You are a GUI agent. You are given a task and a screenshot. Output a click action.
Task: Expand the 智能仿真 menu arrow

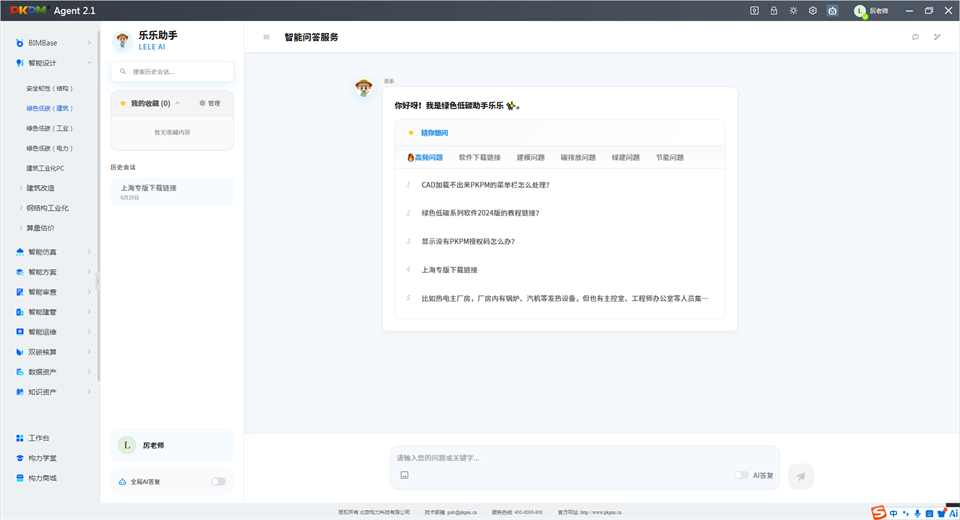tap(89, 252)
